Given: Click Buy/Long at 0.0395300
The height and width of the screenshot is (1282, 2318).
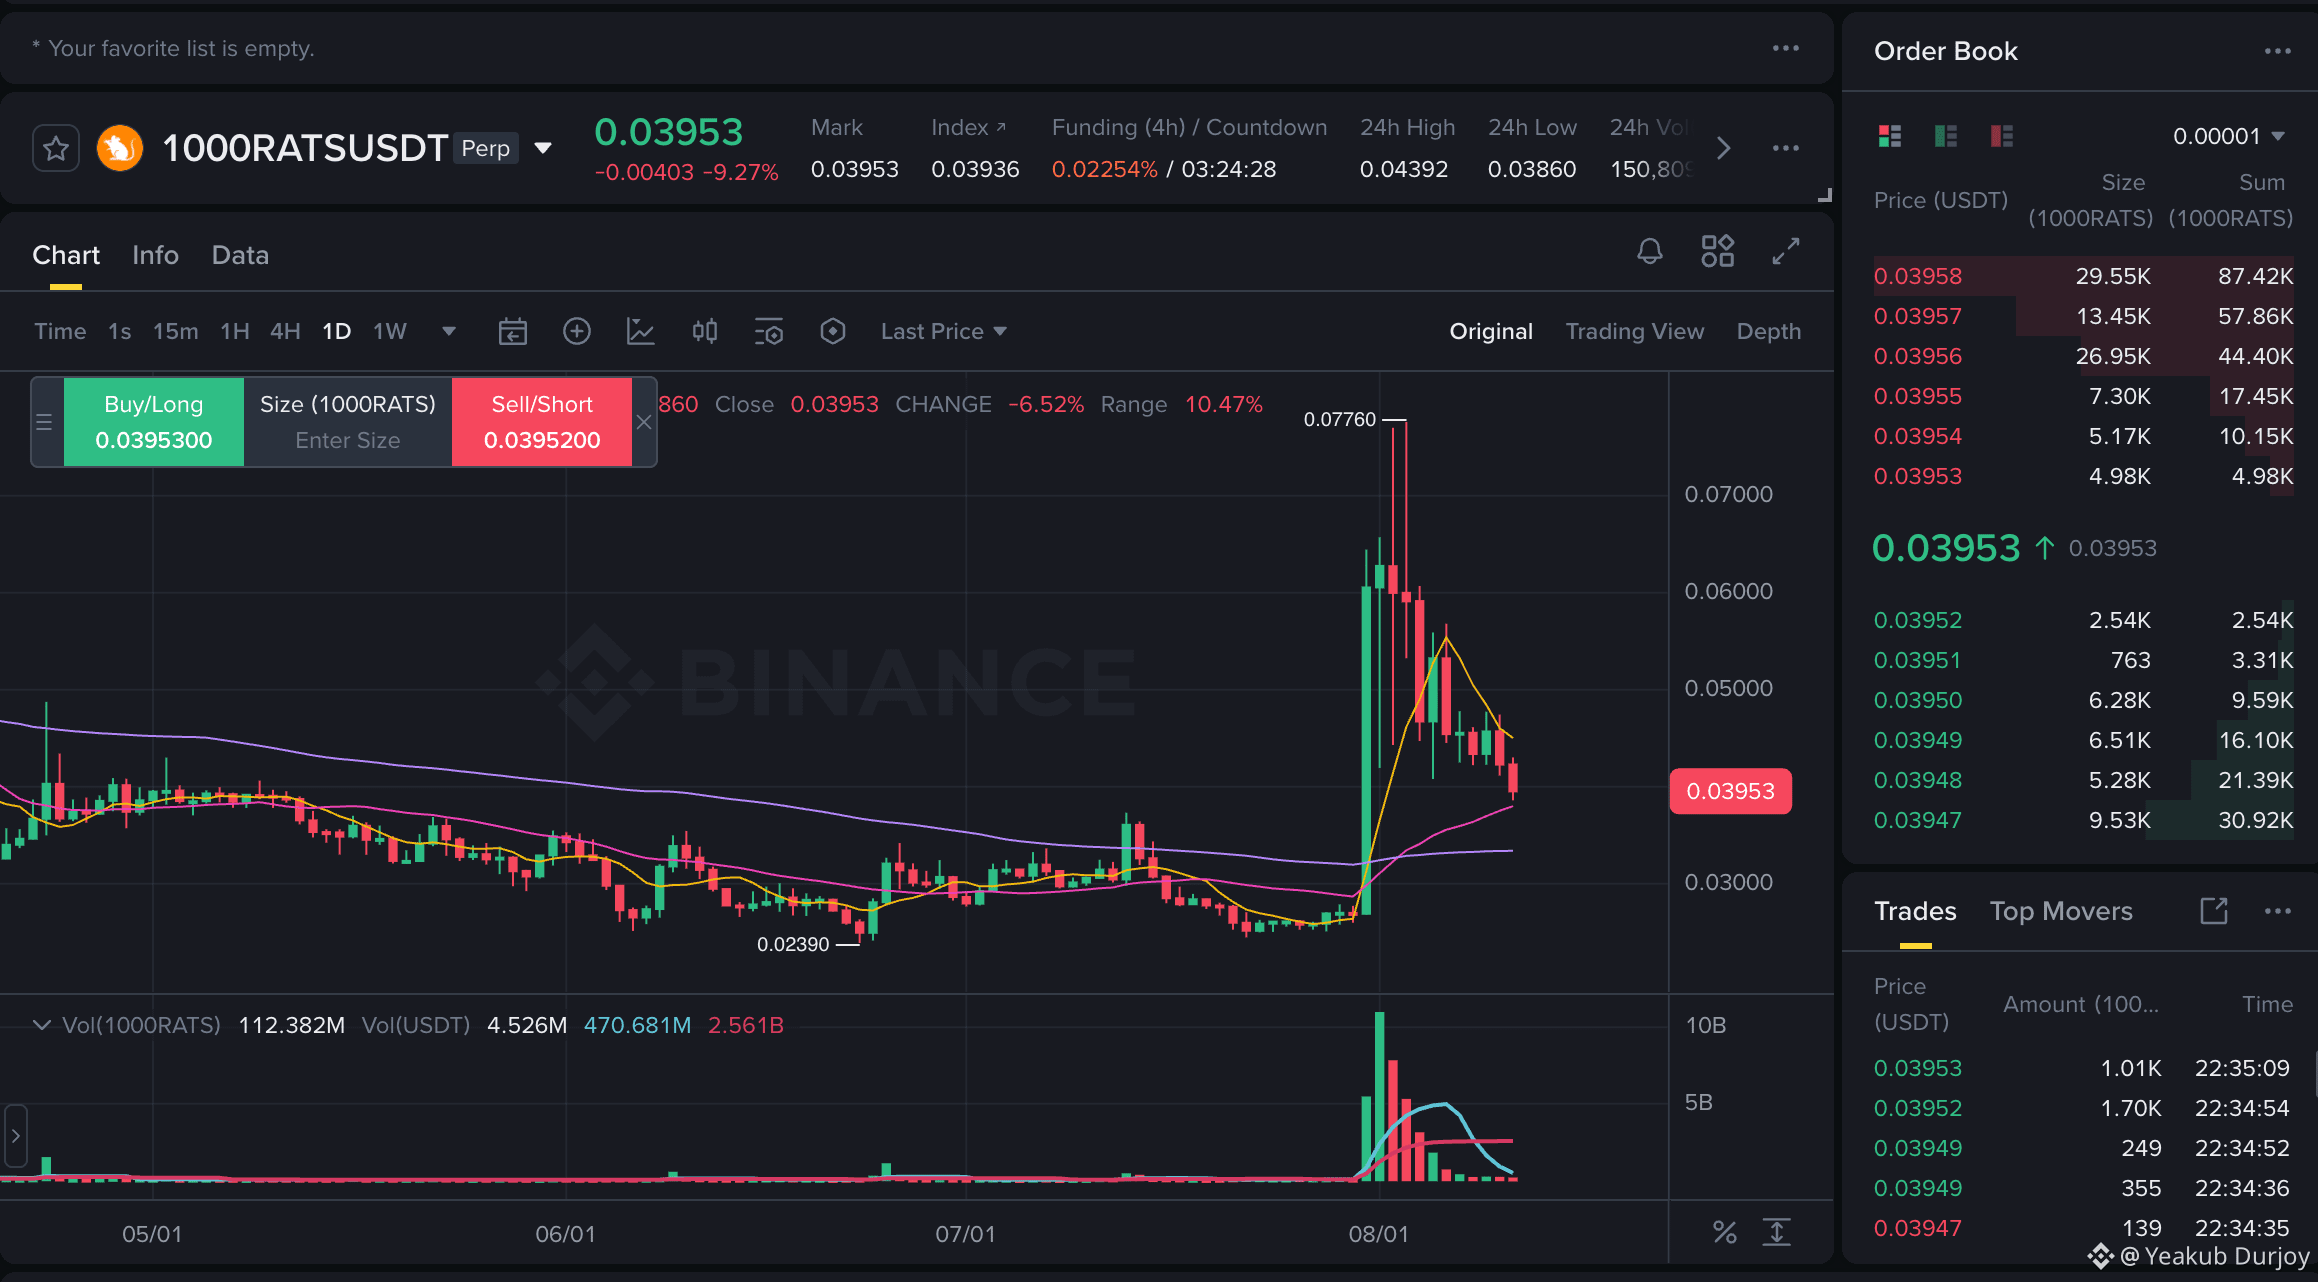Looking at the screenshot, I should 154,422.
